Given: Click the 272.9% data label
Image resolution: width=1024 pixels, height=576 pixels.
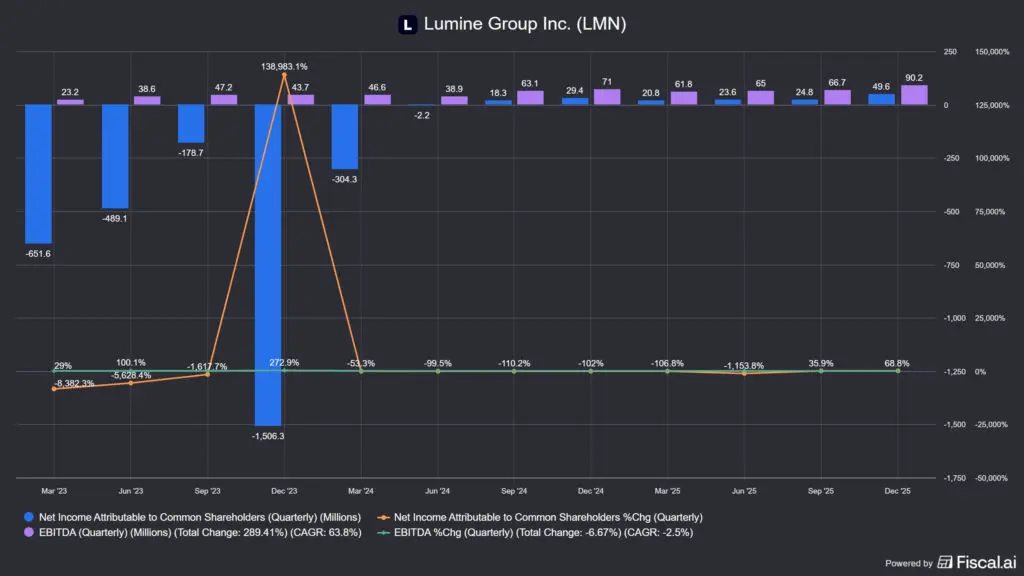Looking at the screenshot, I should (284, 362).
